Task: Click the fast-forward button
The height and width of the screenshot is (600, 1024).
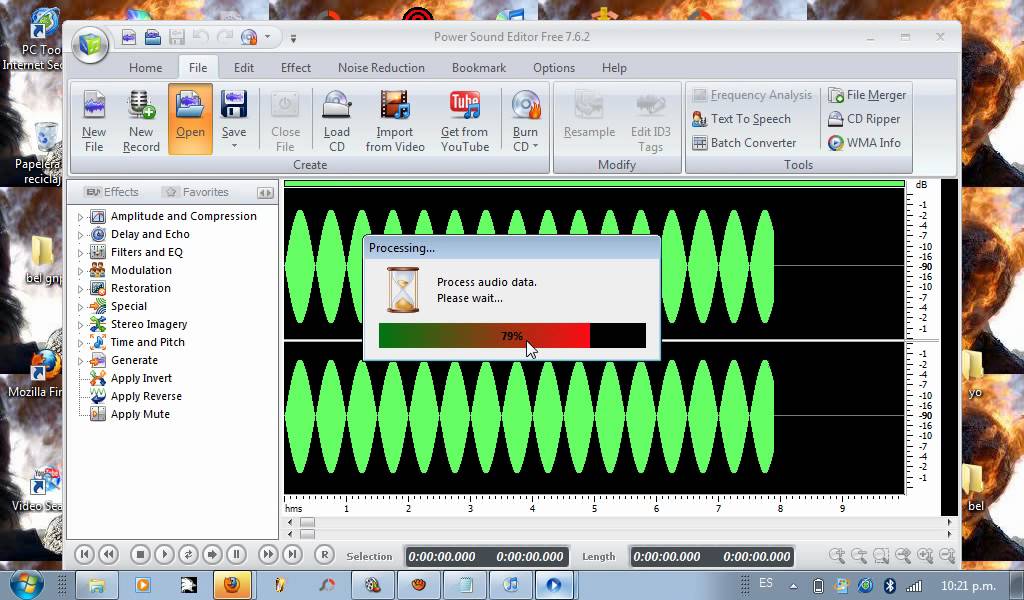Action: 268,554
